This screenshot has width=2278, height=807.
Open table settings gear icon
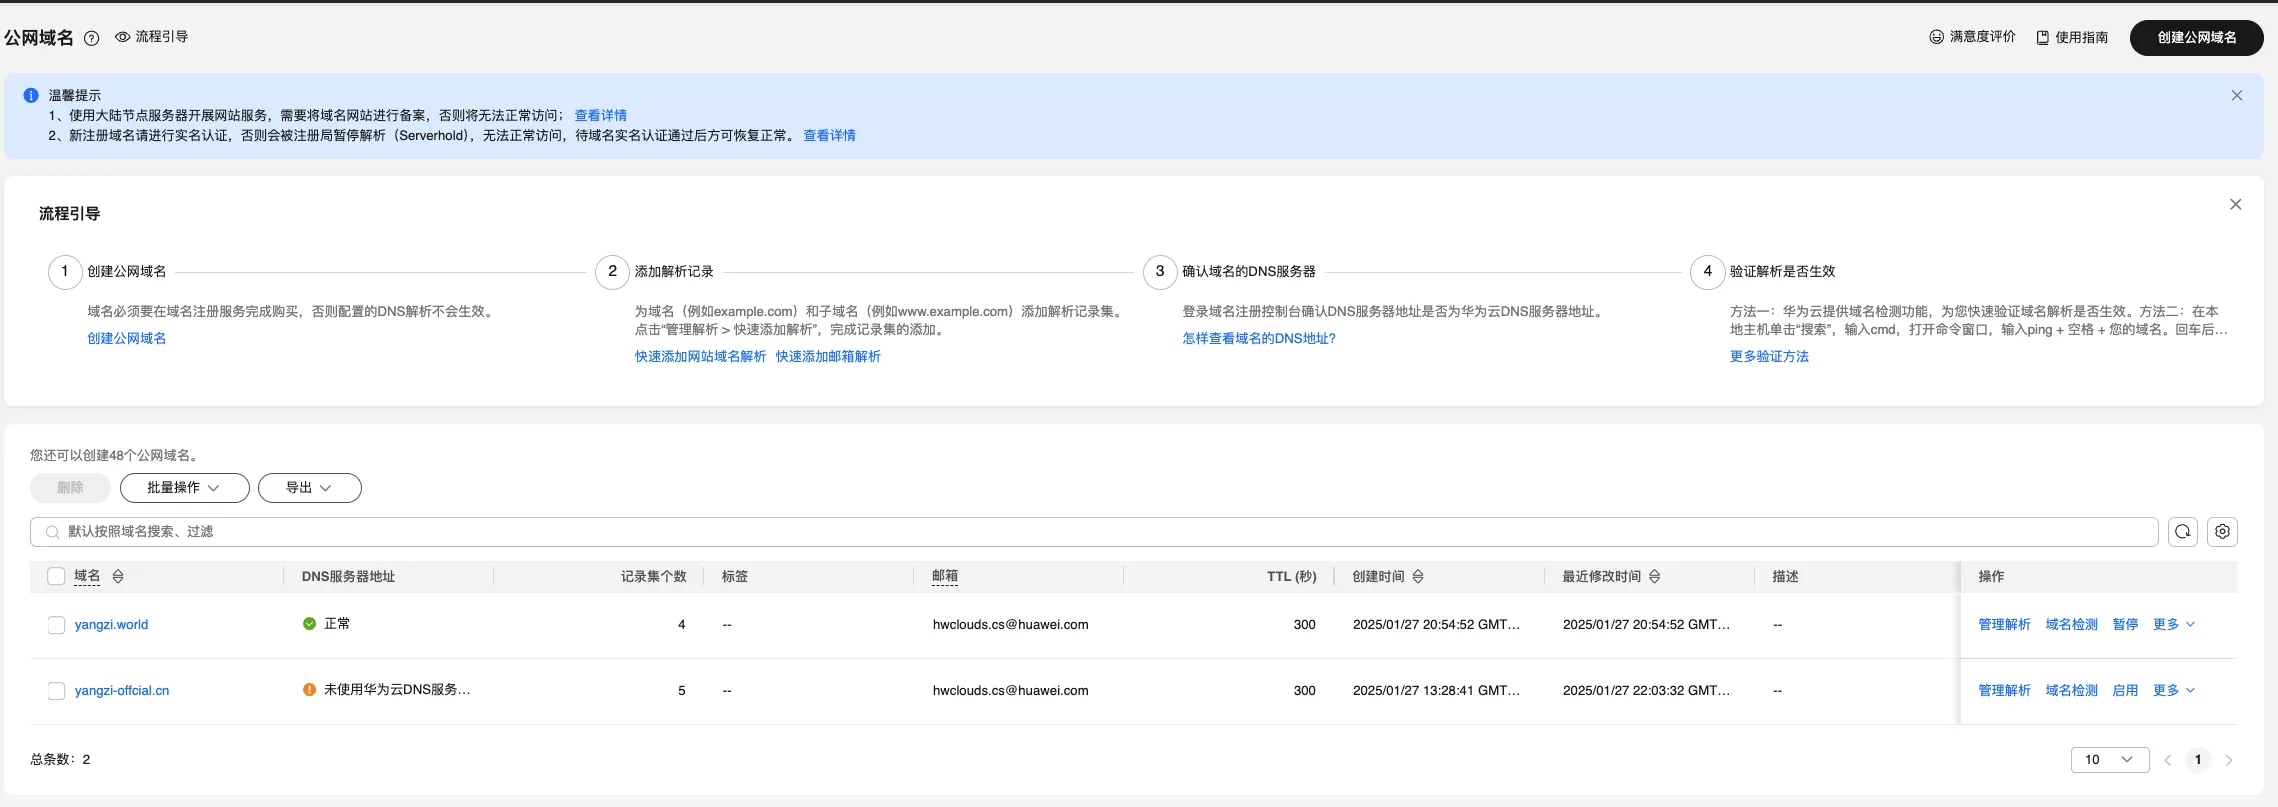pyautogui.click(x=2222, y=532)
